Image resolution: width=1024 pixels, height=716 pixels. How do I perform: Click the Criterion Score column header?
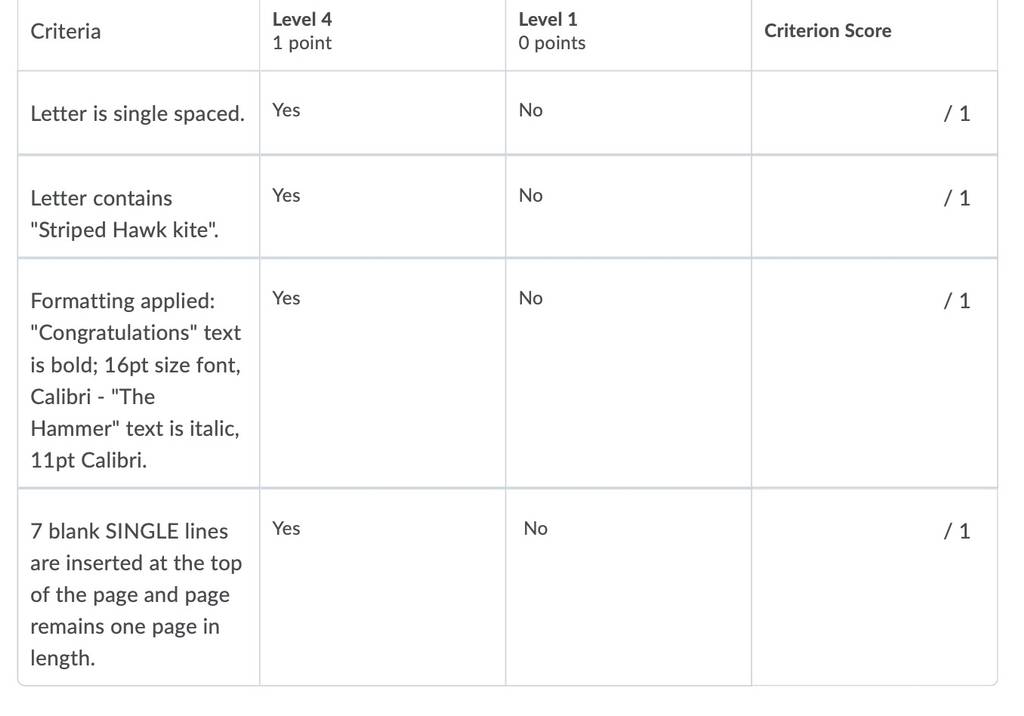(x=827, y=31)
